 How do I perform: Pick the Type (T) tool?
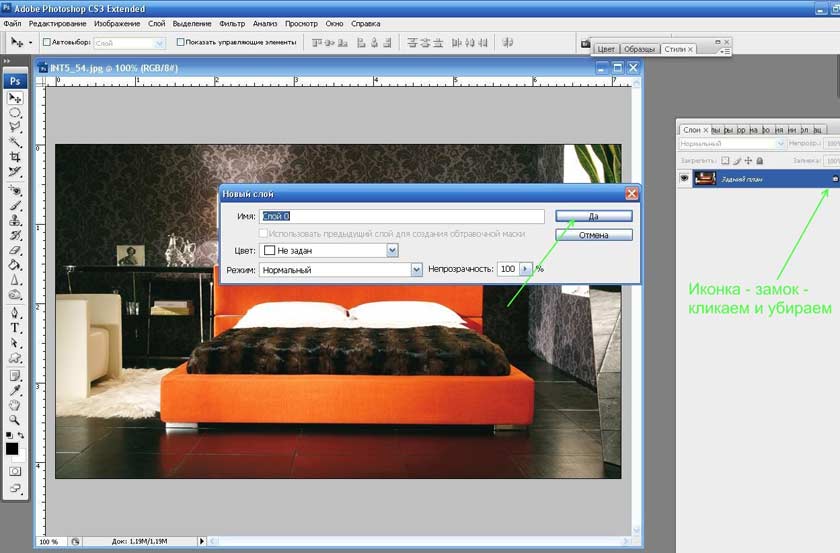(x=15, y=327)
